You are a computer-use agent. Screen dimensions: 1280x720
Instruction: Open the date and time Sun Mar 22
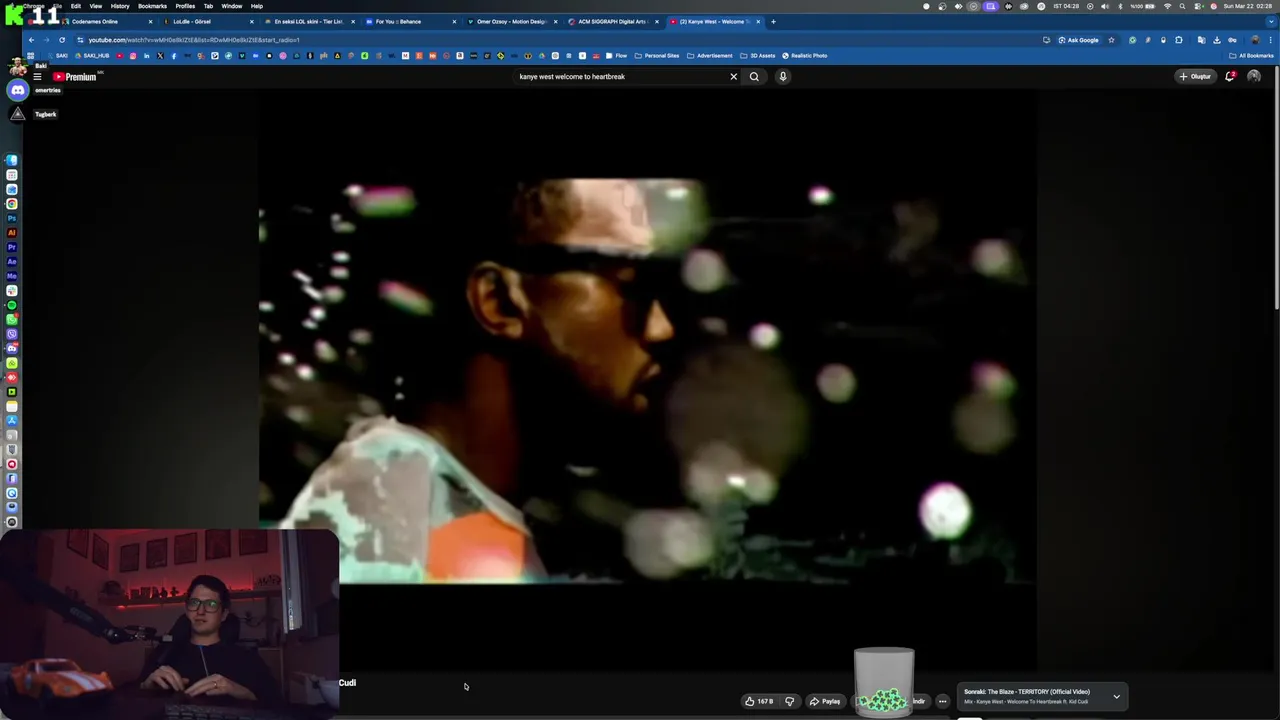click(1247, 6)
